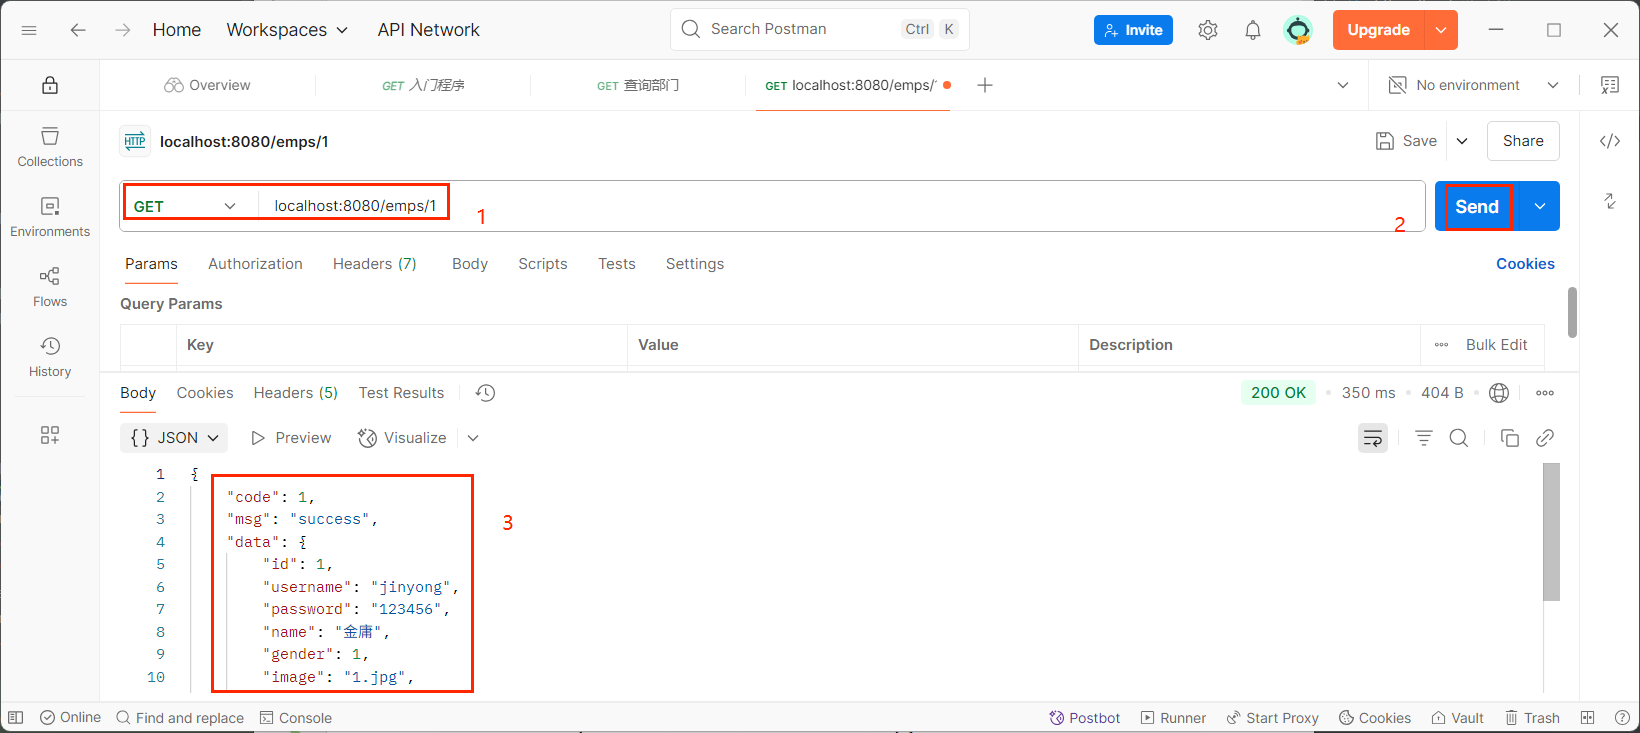Open the Save options dropdown arrow
The height and width of the screenshot is (733, 1640).
point(1462,141)
